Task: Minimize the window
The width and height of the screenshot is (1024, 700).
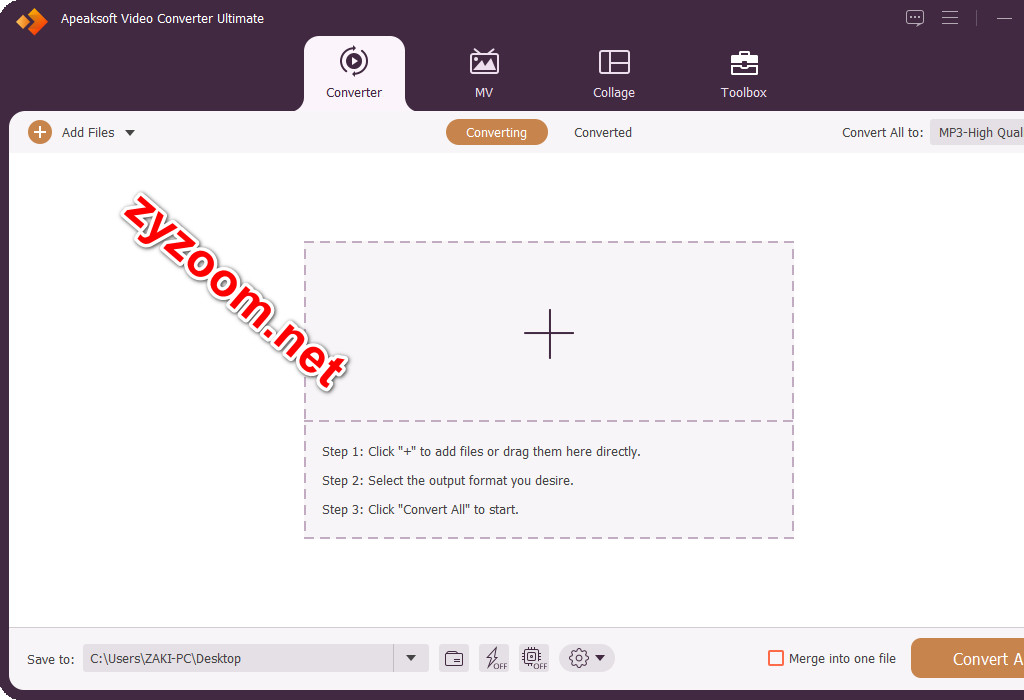Action: (x=1004, y=18)
